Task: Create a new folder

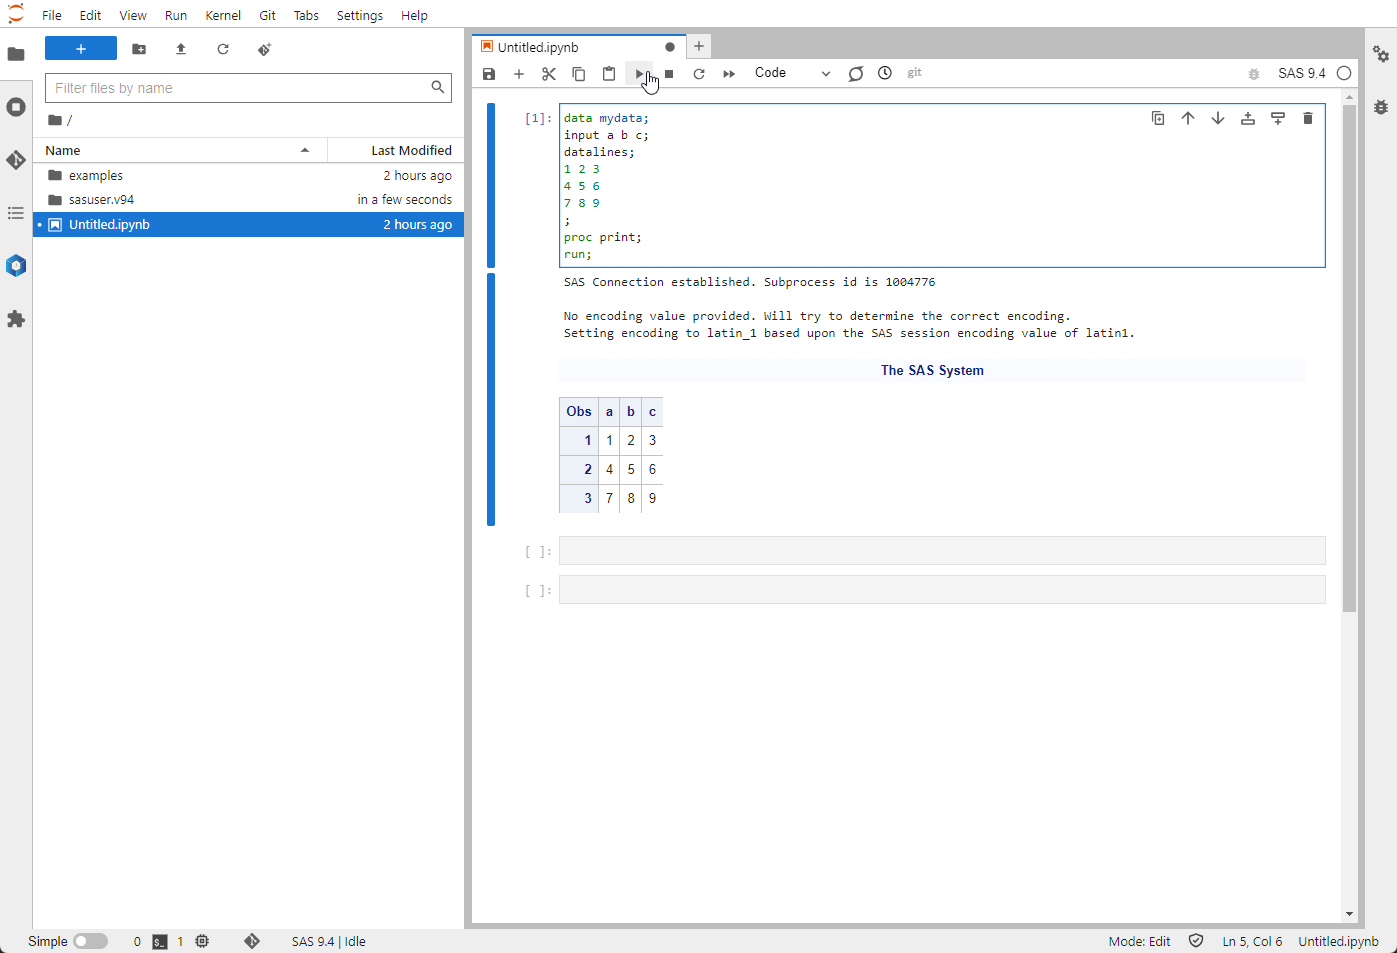Action: pyautogui.click(x=139, y=49)
